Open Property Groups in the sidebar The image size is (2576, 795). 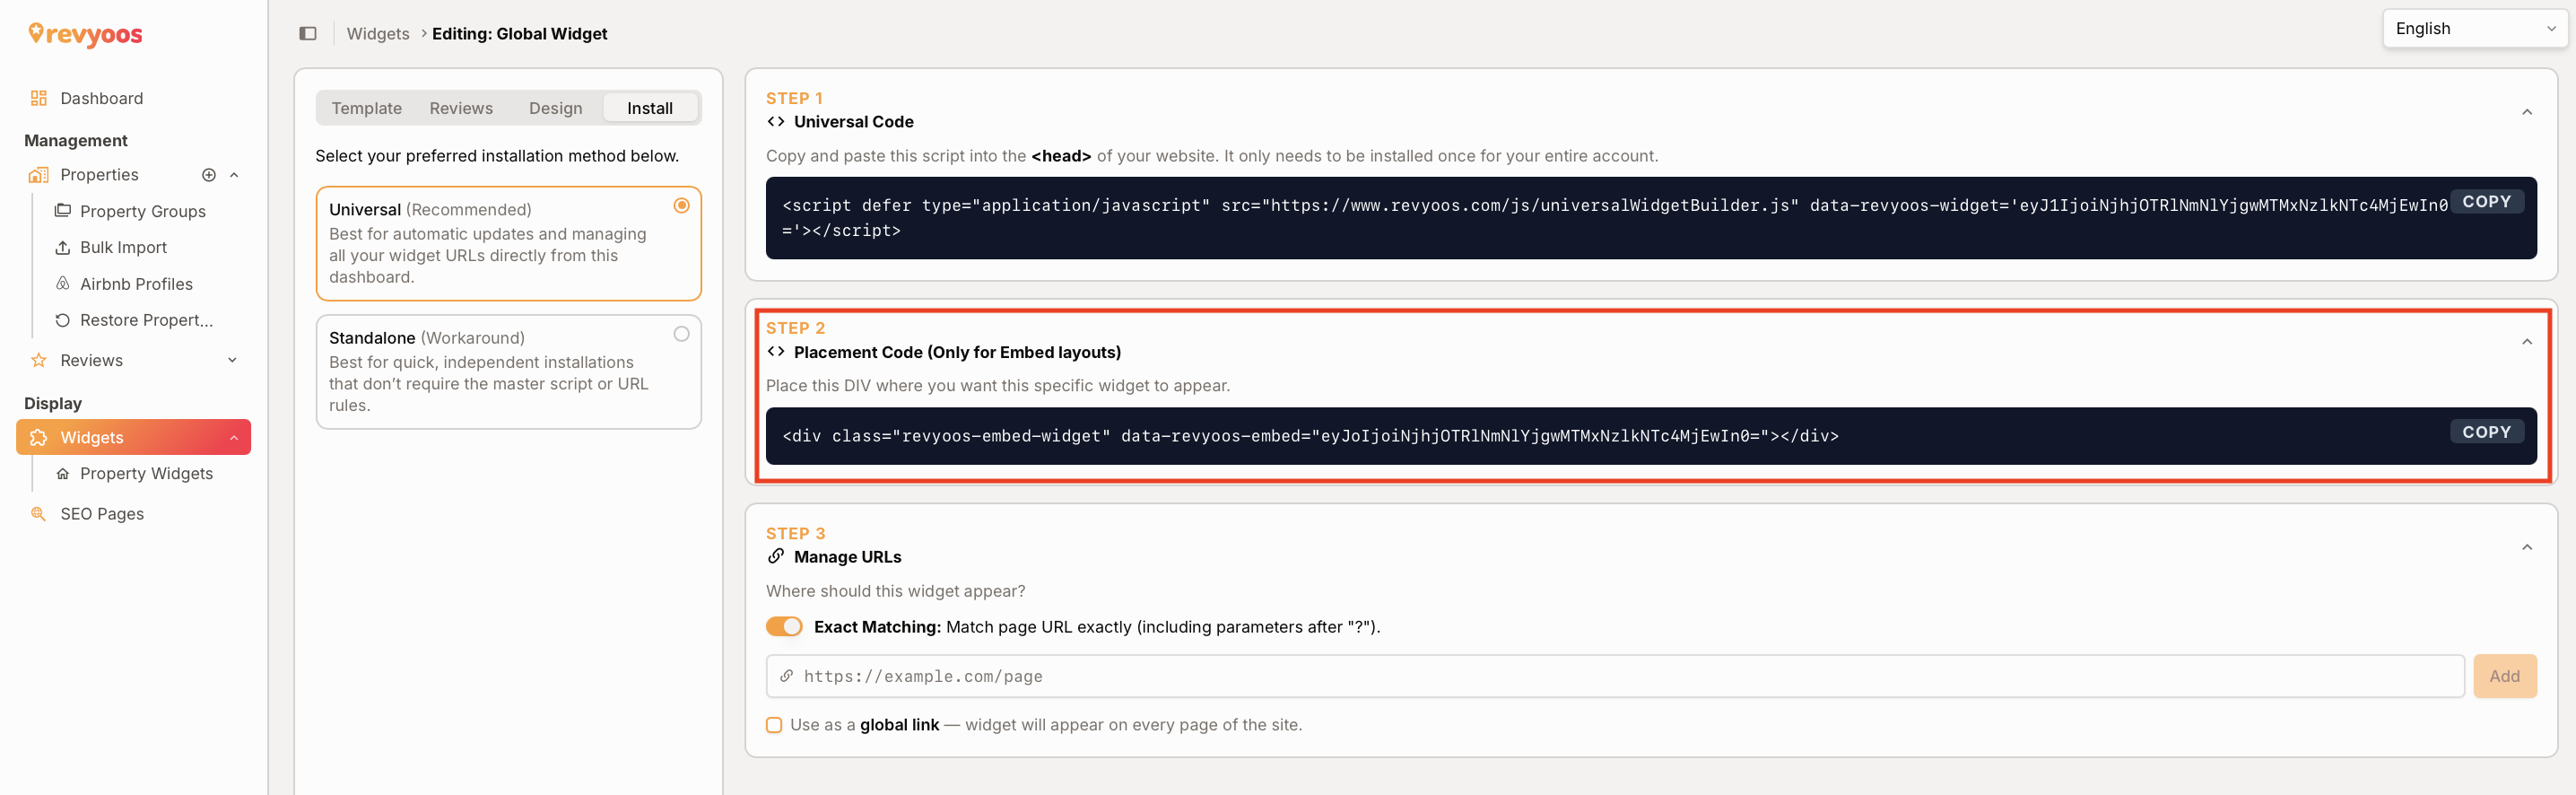pyautogui.click(x=143, y=211)
